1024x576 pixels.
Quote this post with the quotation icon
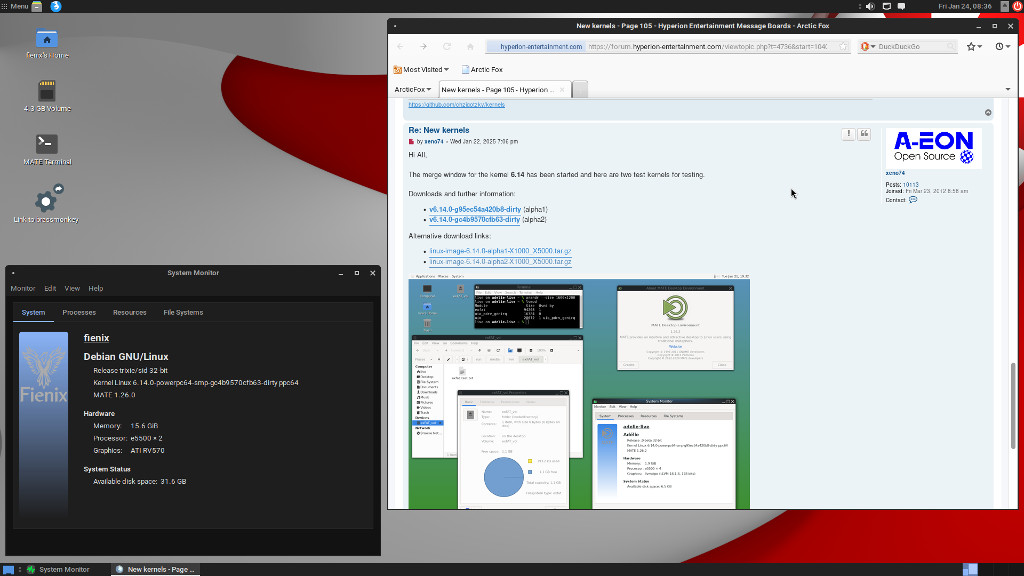click(864, 134)
